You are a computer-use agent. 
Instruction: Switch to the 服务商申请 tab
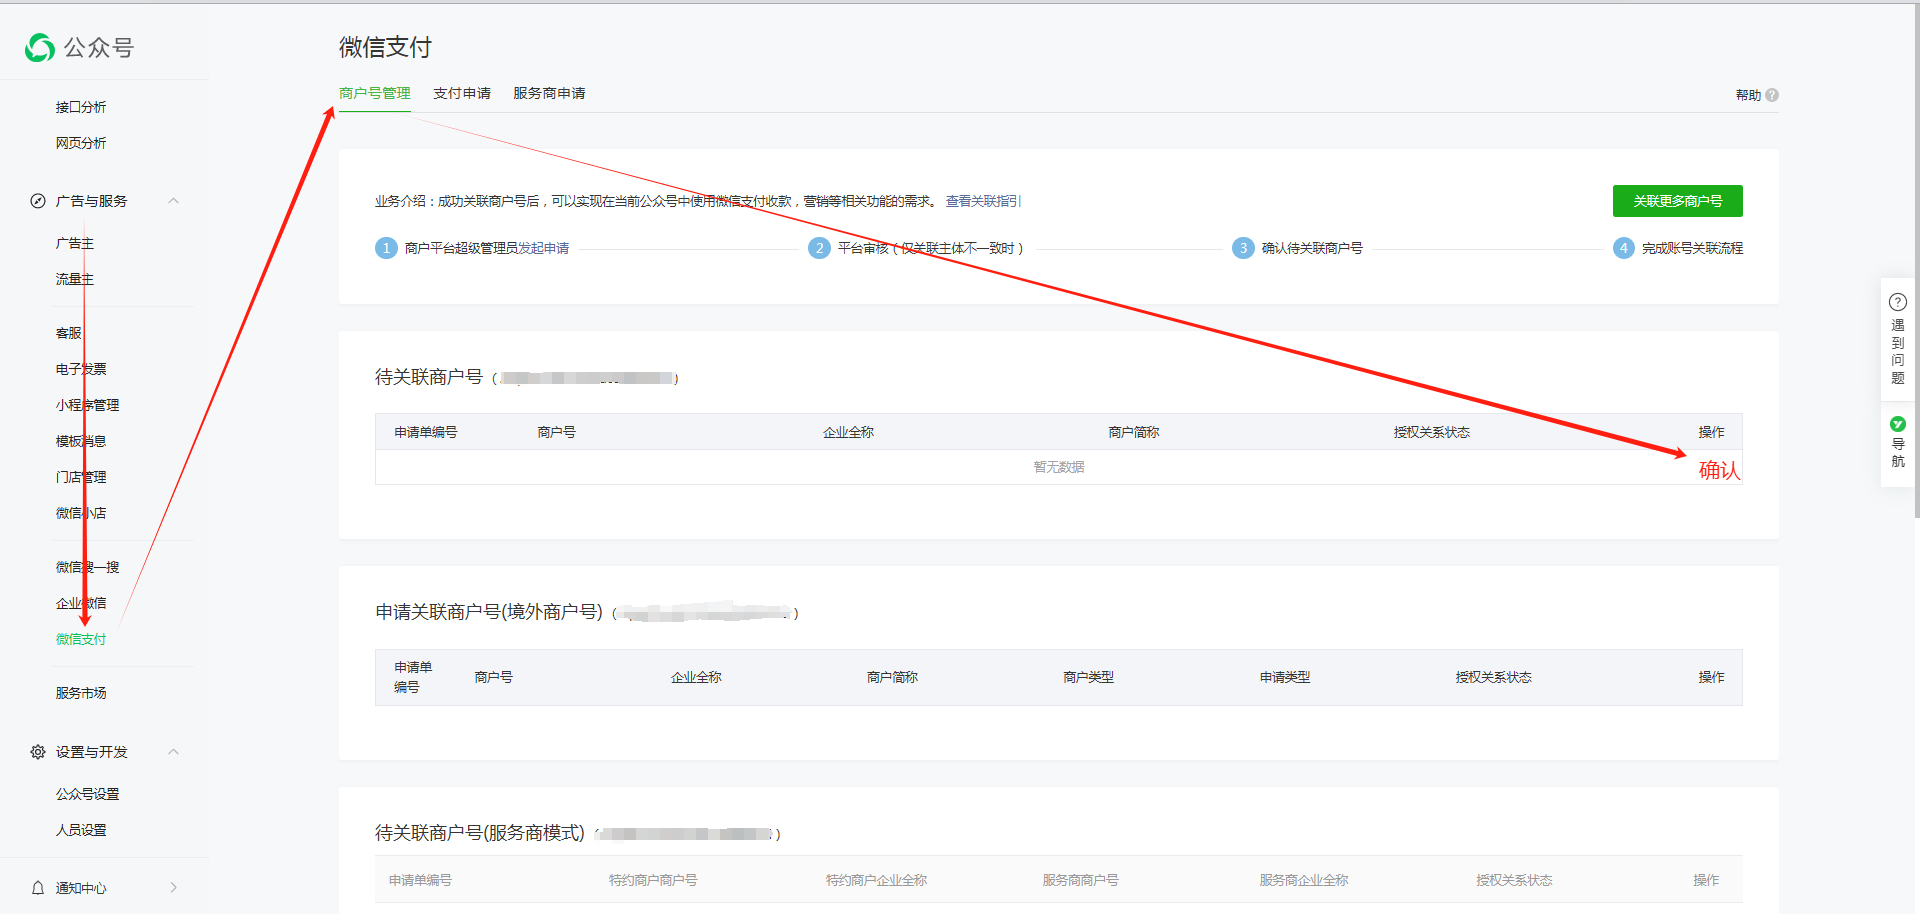tap(549, 93)
